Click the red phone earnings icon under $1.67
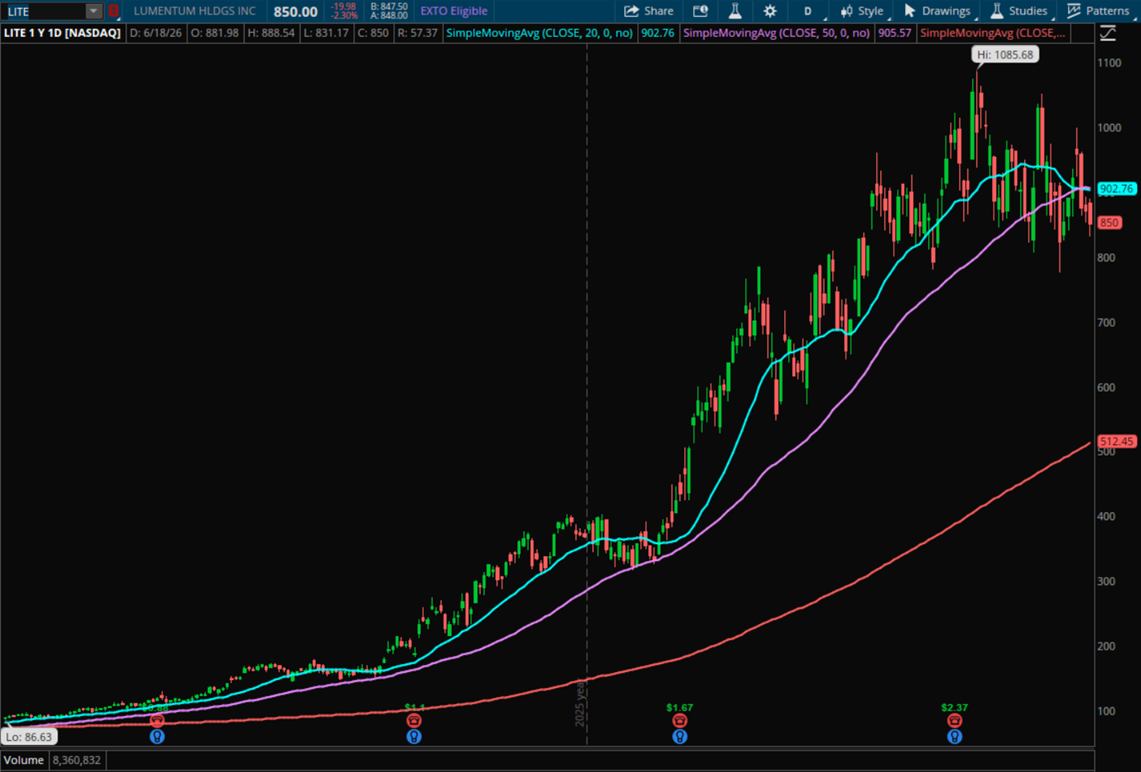 (x=680, y=720)
